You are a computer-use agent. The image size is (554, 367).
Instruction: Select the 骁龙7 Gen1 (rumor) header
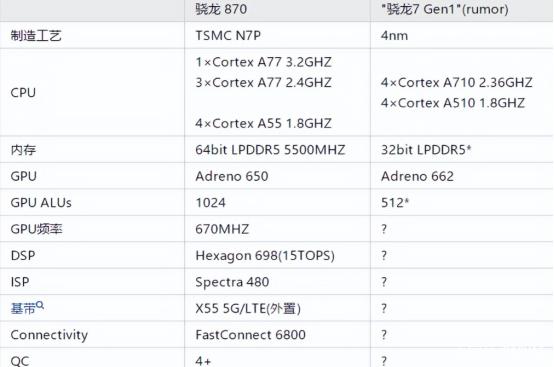point(445,9)
